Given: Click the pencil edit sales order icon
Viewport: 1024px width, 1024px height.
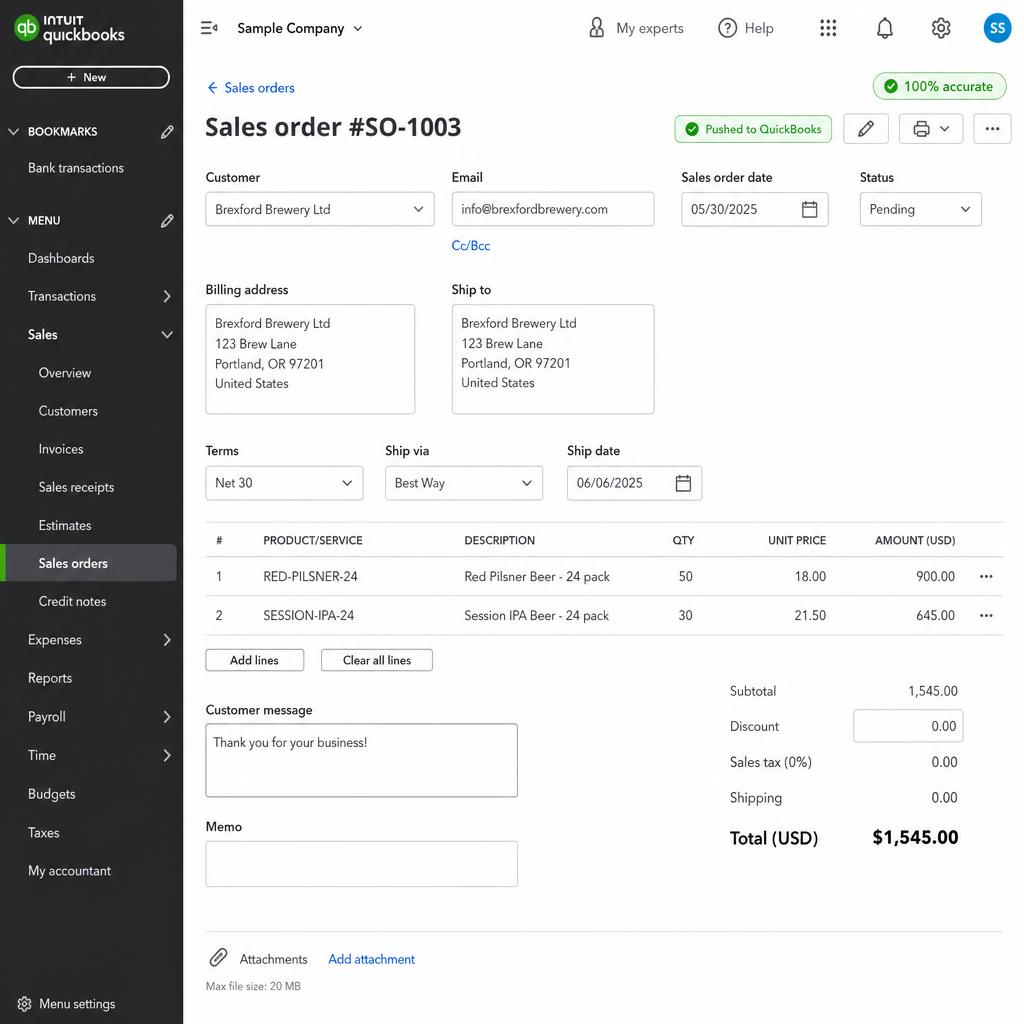Looking at the screenshot, I should point(865,129).
